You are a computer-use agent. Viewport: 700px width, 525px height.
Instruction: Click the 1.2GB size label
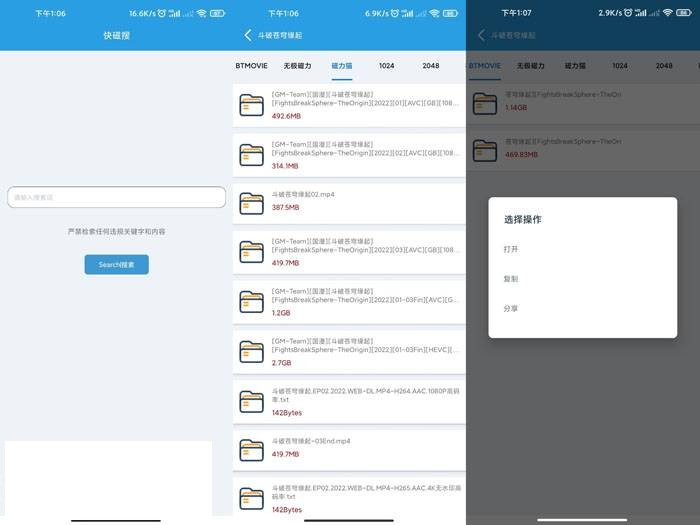click(281, 313)
